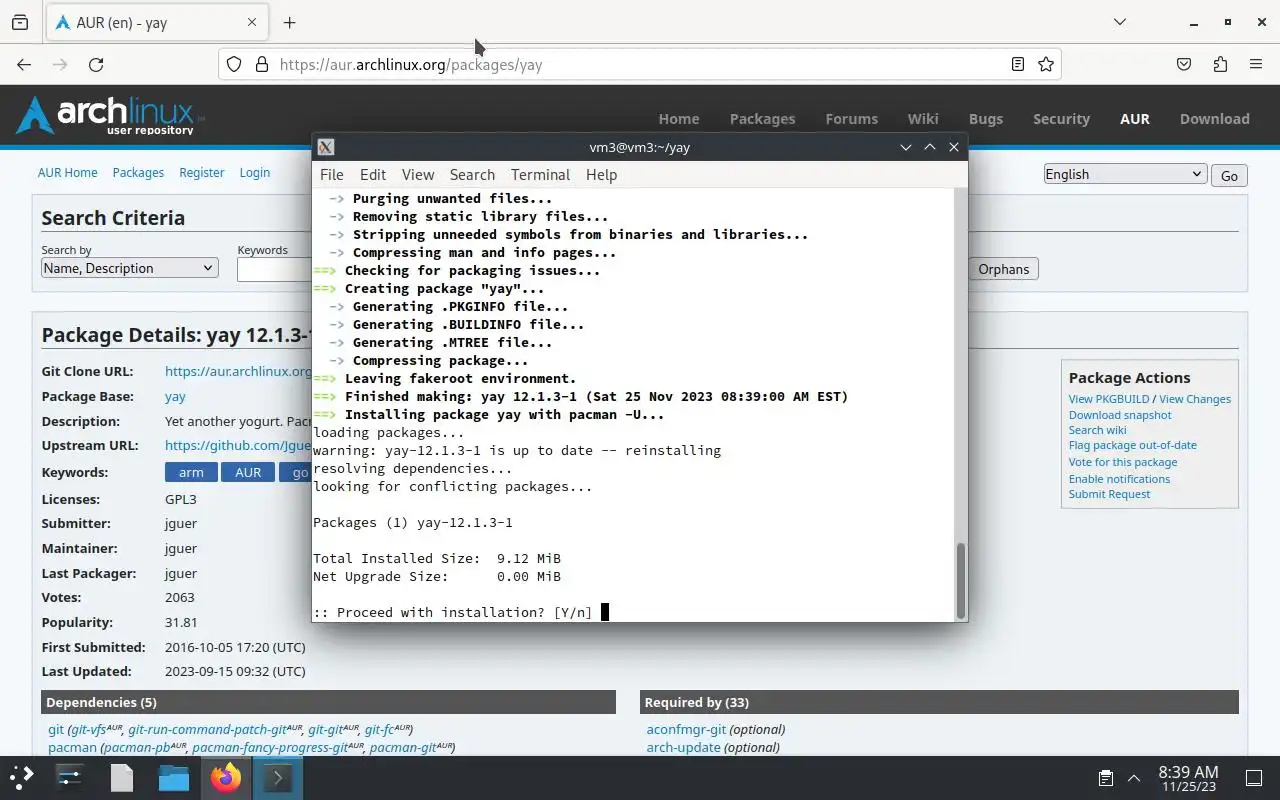
Task: Open the Download navigation link
Action: [1214, 118]
